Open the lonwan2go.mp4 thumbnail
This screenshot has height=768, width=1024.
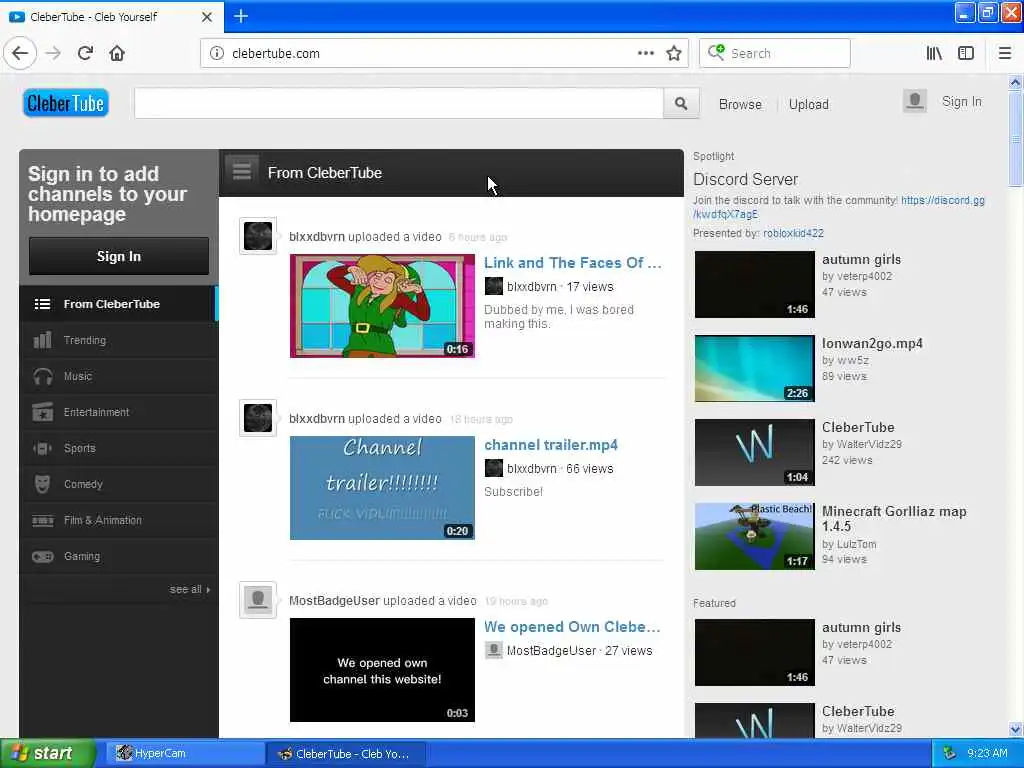click(754, 368)
